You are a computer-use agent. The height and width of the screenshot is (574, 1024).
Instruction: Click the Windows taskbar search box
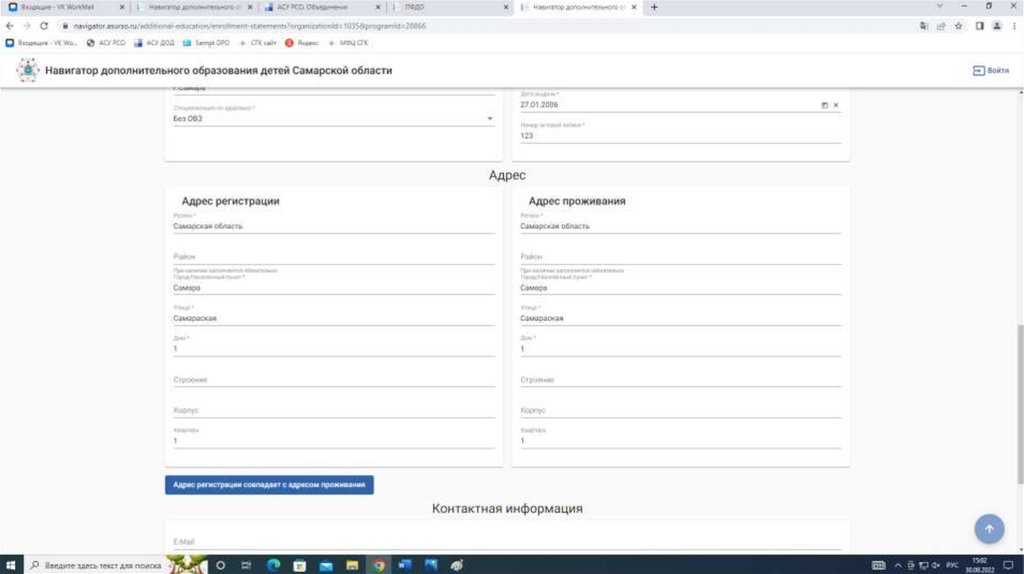[x=95, y=565]
